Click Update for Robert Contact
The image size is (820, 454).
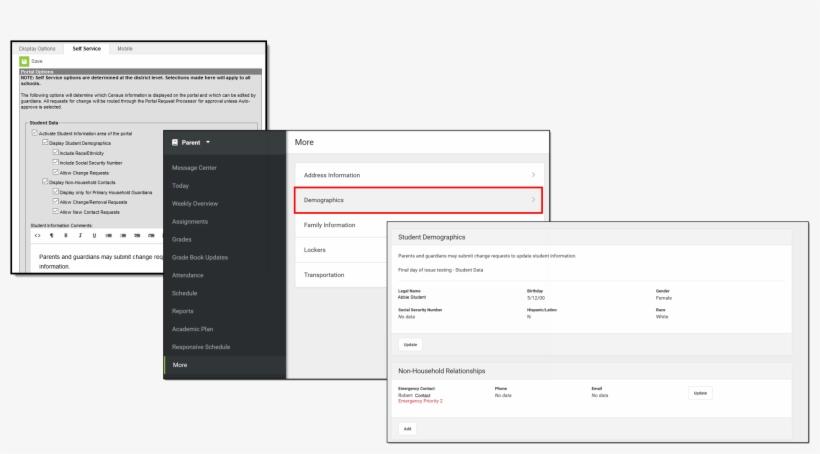[x=700, y=393]
